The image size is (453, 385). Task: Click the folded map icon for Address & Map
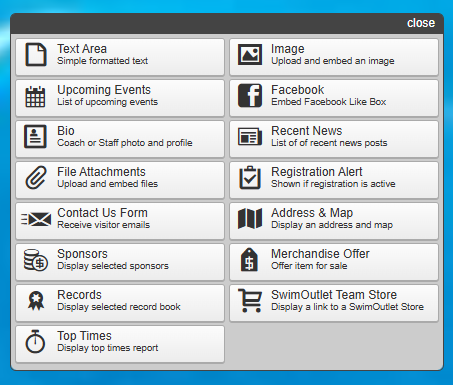point(250,219)
